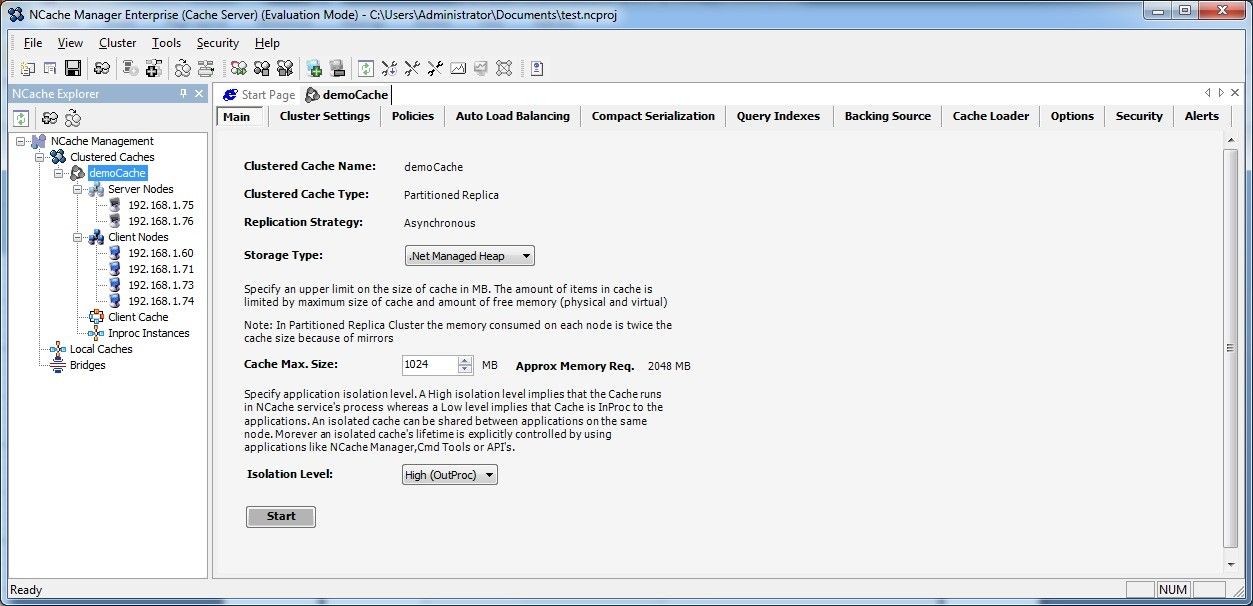Open the Compact Serialization tab
The height and width of the screenshot is (606, 1253).
653,116
